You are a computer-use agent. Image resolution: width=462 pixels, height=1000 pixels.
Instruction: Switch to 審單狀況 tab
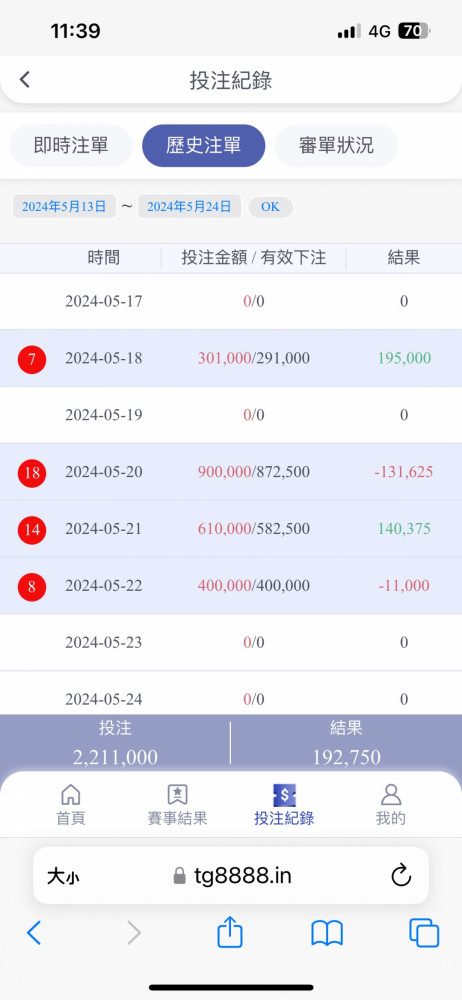tap(336, 145)
